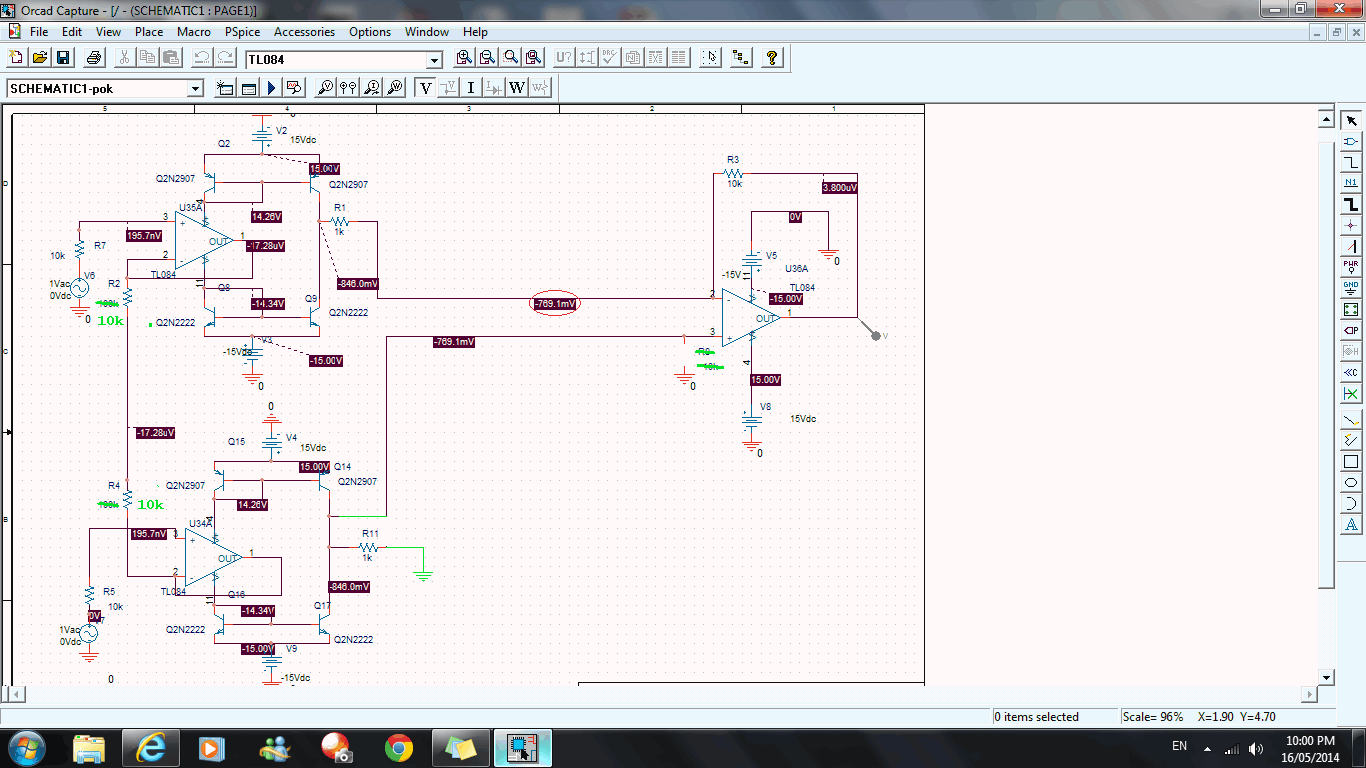
Task: Click horizontal scrollbar right arrow
Action: 1310,694
